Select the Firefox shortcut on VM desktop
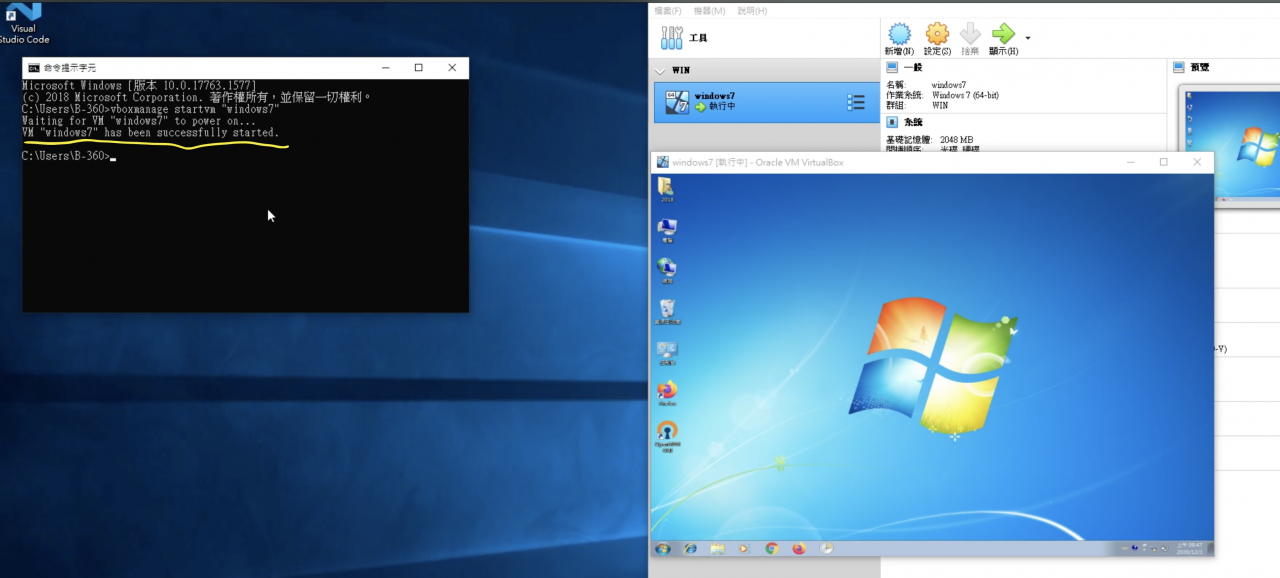 click(667, 393)
